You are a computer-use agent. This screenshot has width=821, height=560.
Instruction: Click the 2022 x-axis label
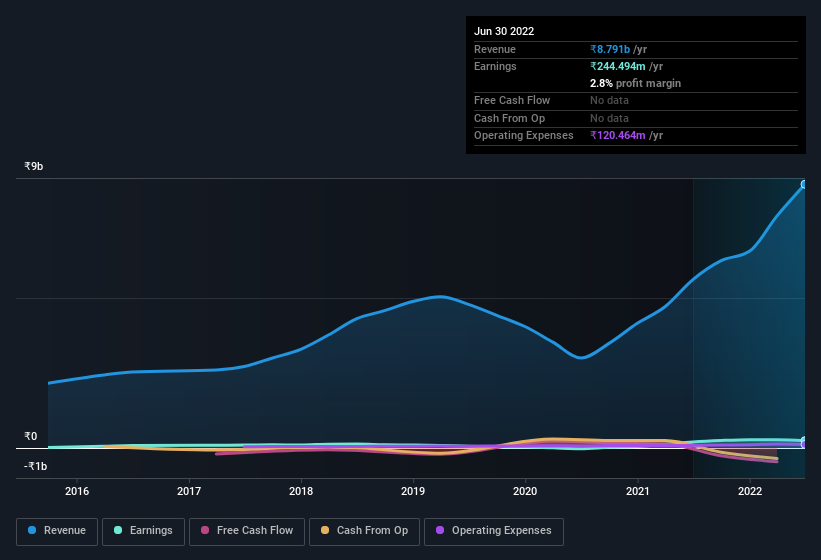[750, 491]
